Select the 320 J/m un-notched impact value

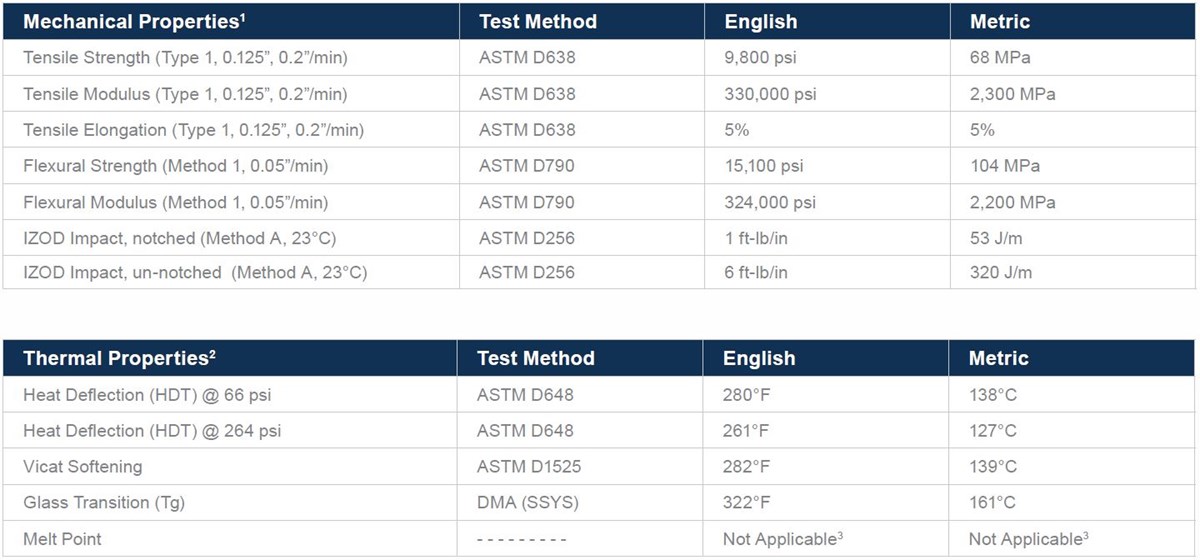(1001, 272)
